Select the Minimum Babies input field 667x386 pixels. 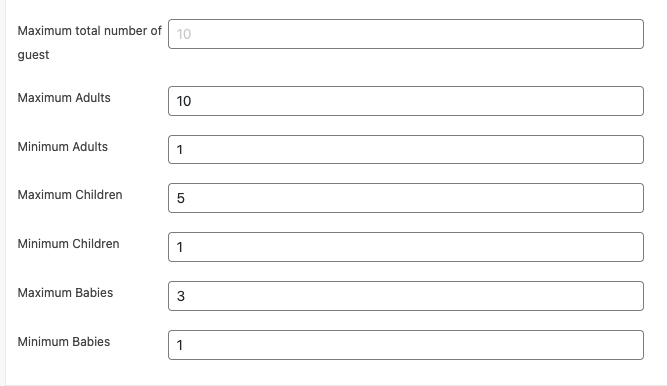(406, 345)
